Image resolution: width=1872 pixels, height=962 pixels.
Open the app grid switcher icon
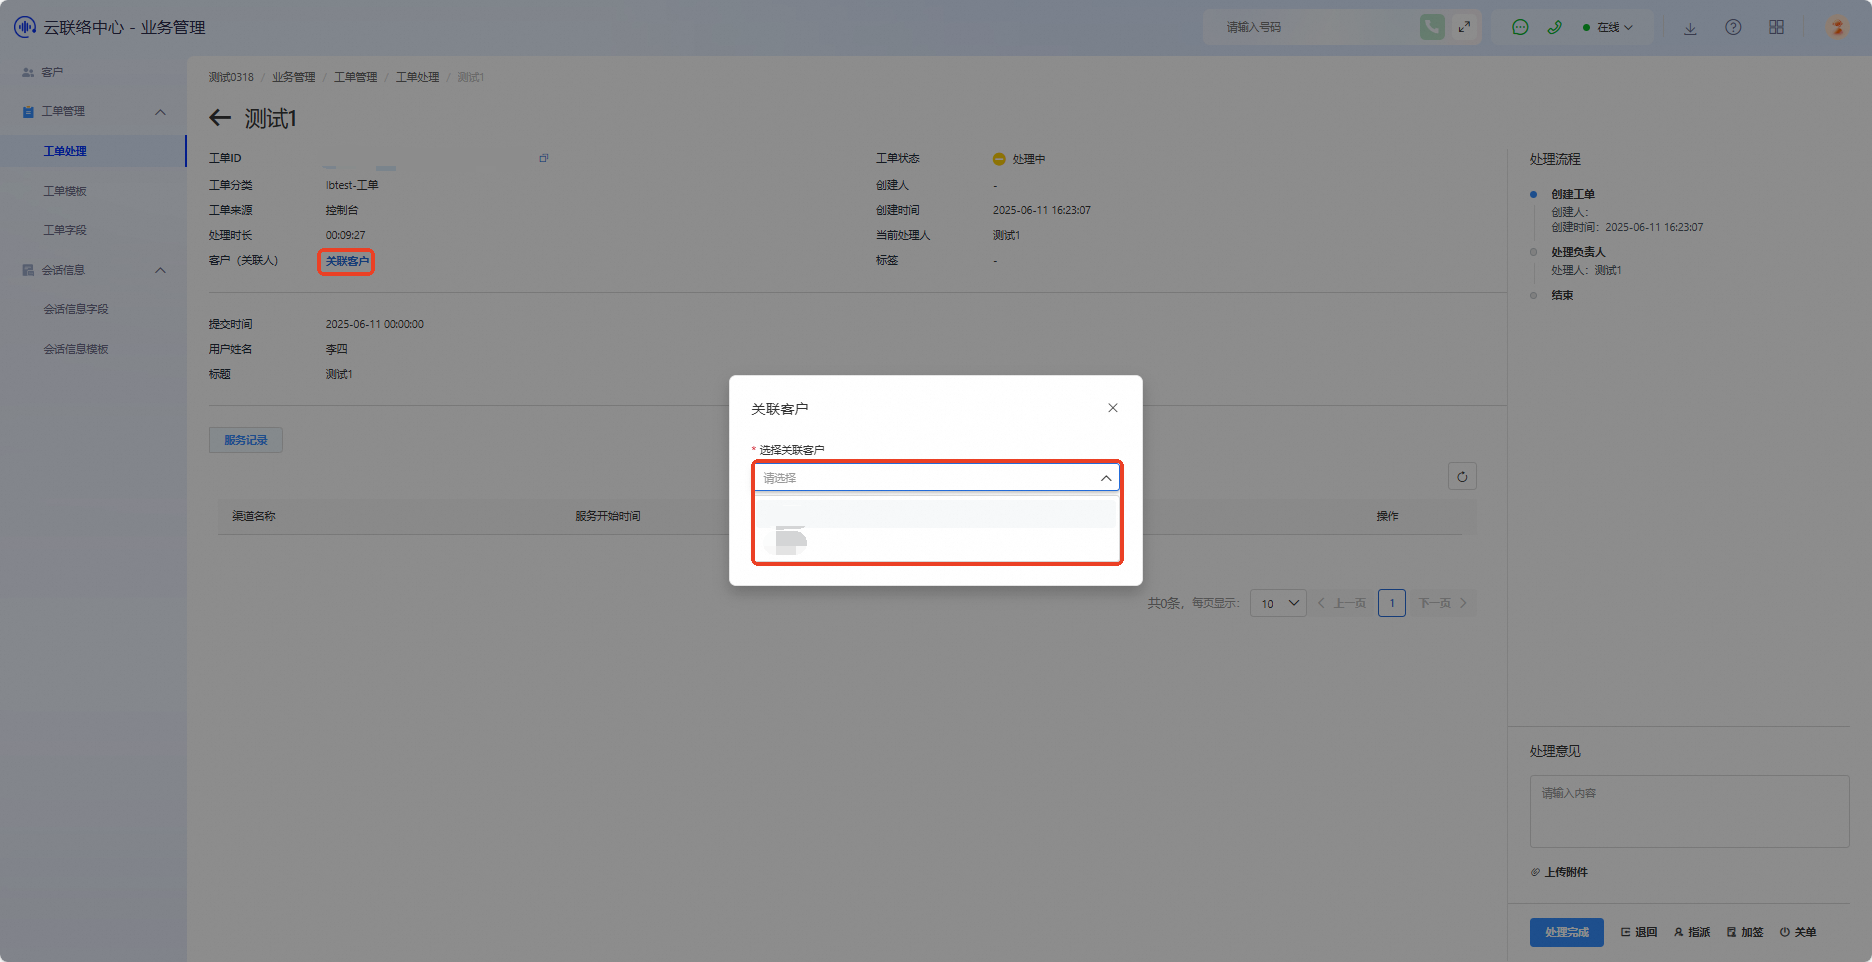[1776, 27]
